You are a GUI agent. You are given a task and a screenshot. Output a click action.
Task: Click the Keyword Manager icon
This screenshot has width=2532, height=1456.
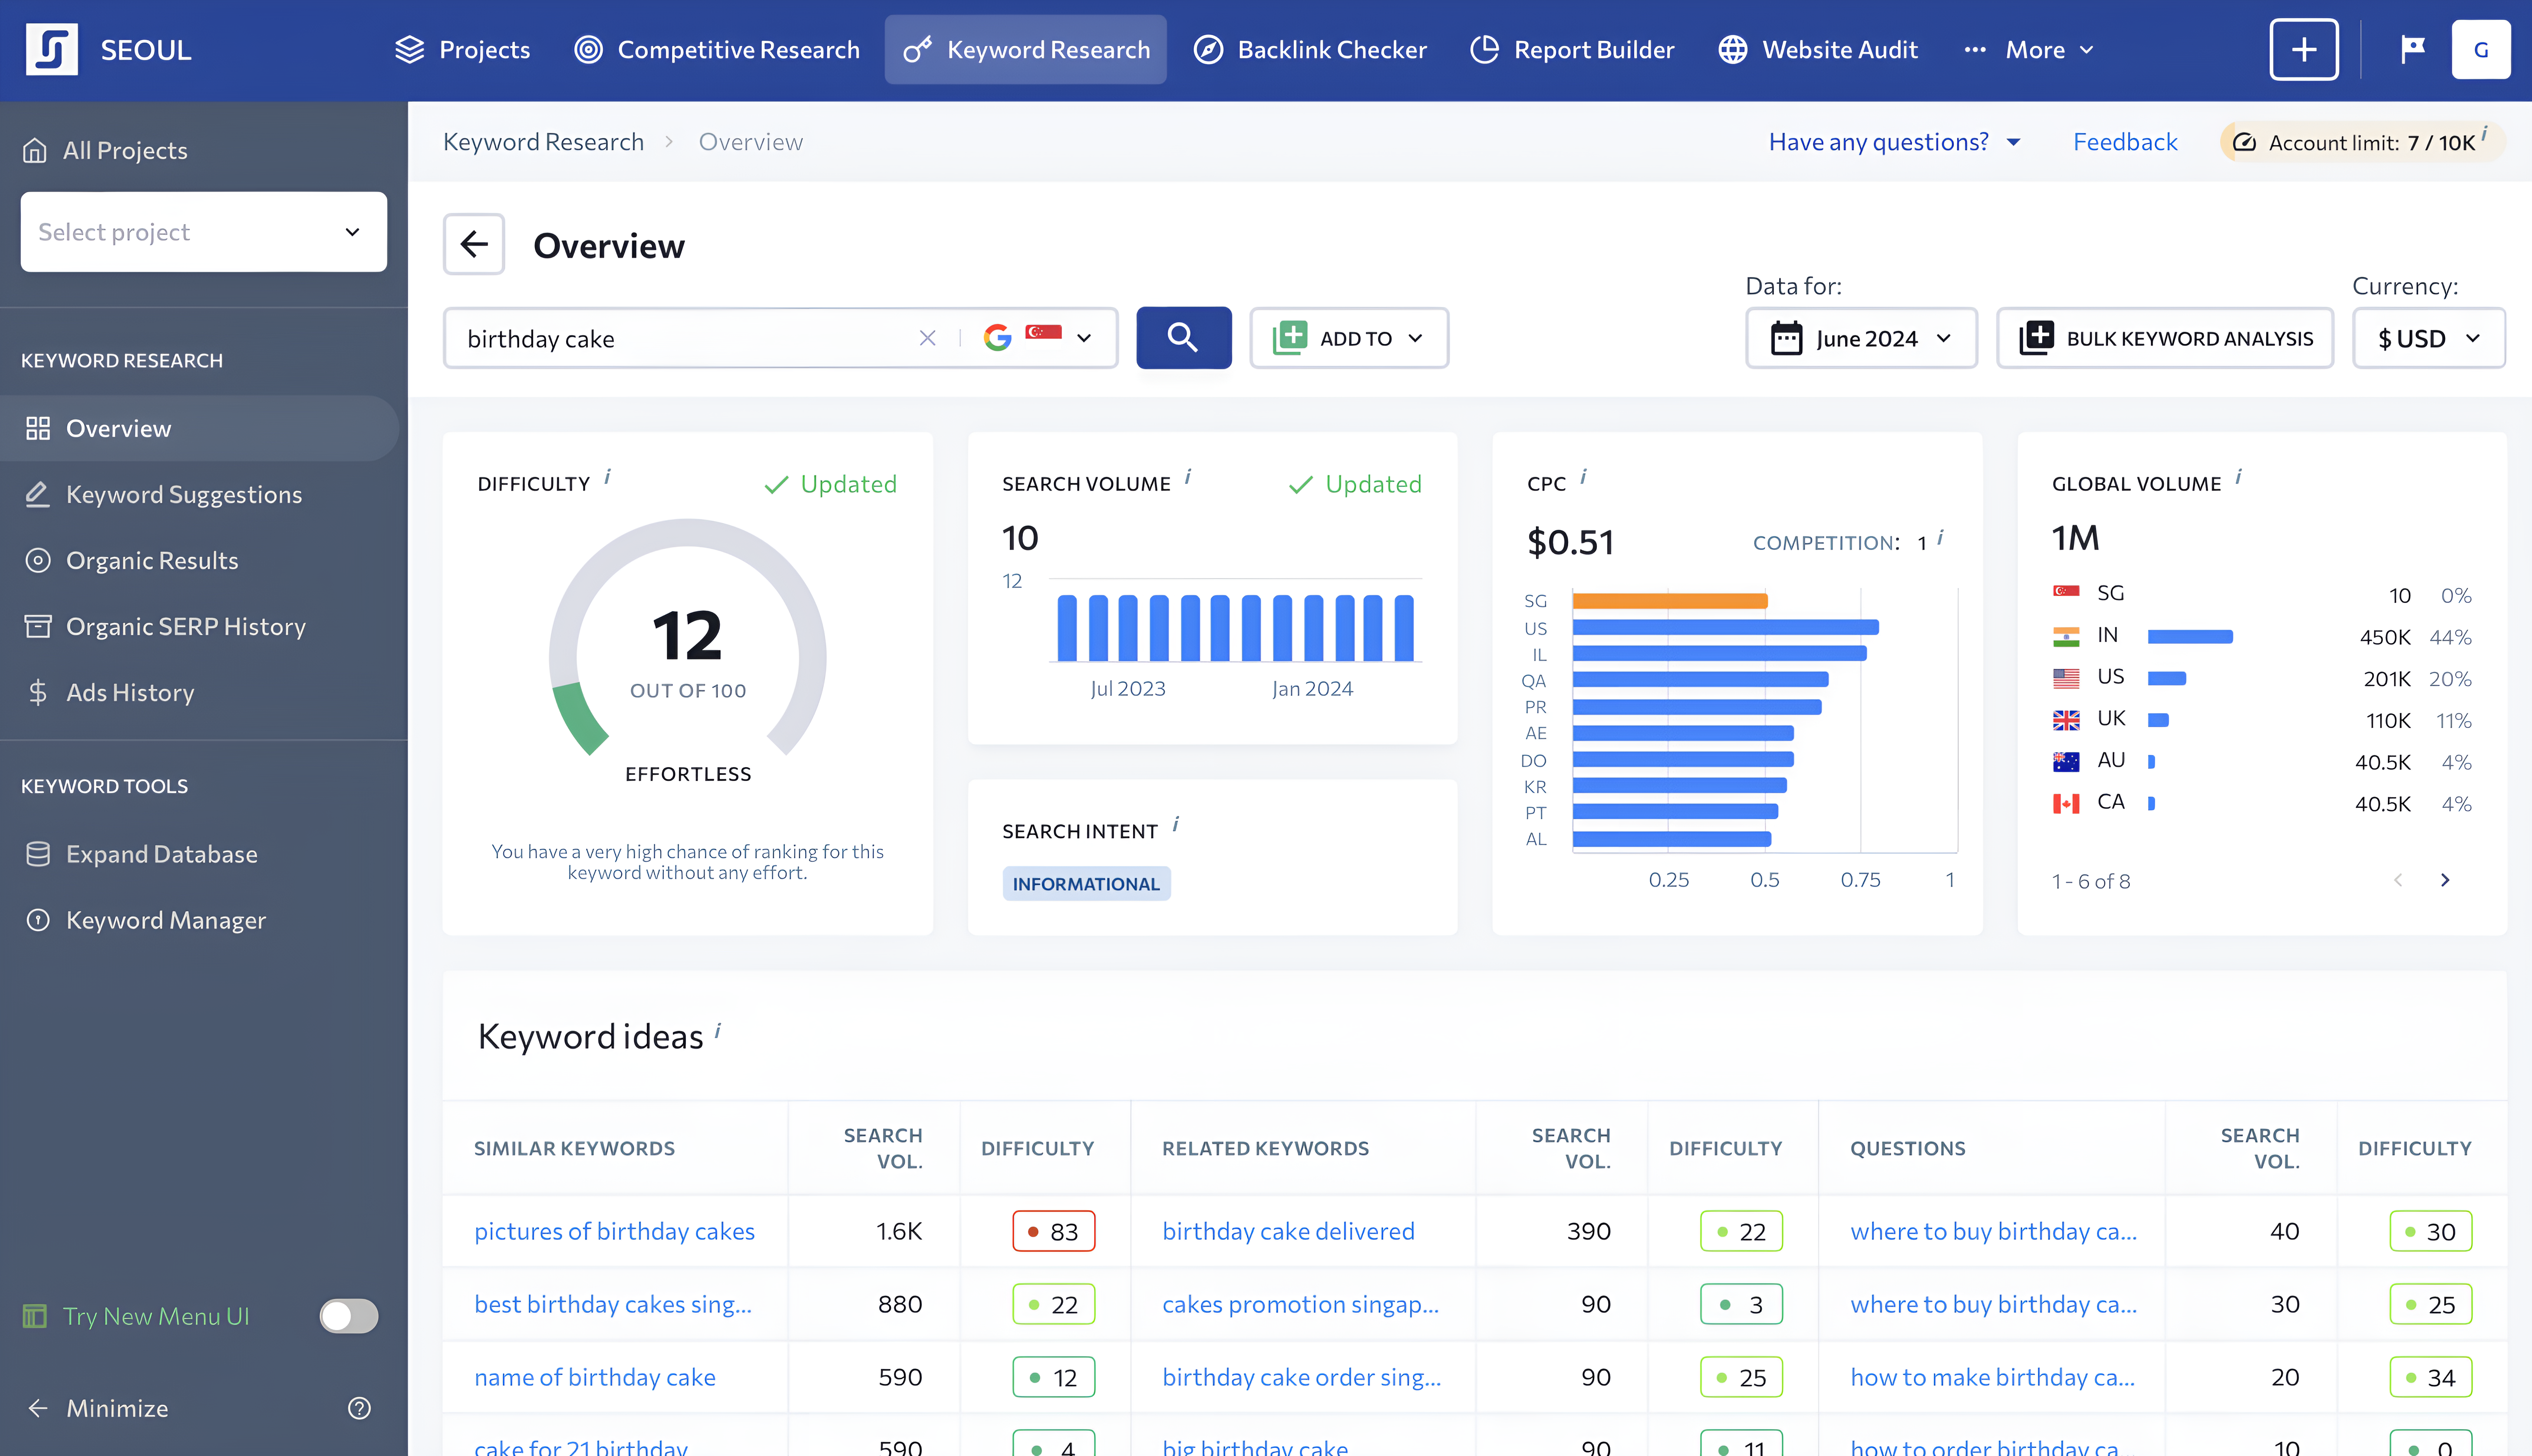38,920
